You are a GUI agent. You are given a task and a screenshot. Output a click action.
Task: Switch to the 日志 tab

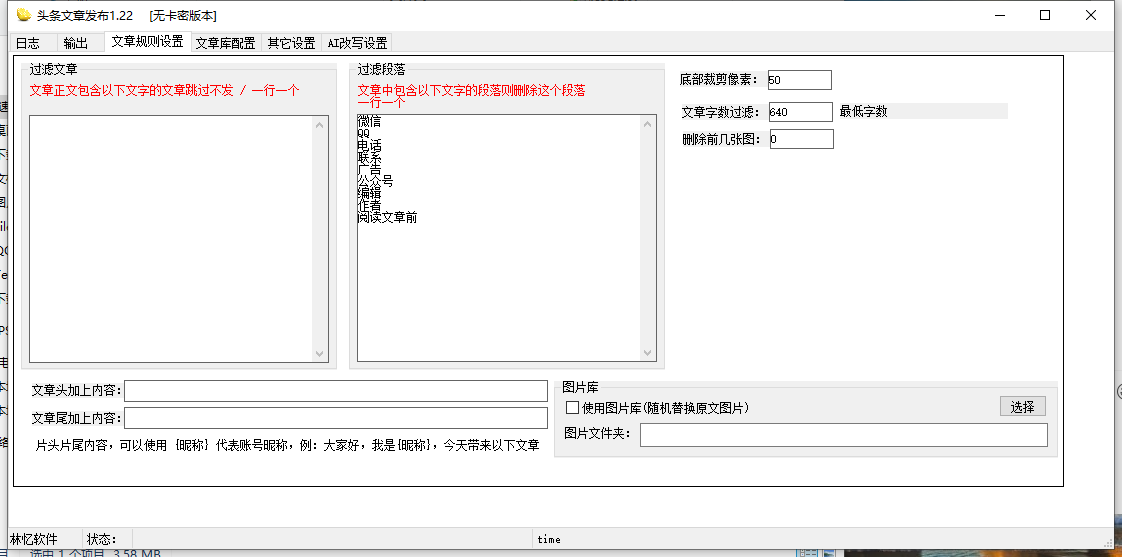coord(28,43)
